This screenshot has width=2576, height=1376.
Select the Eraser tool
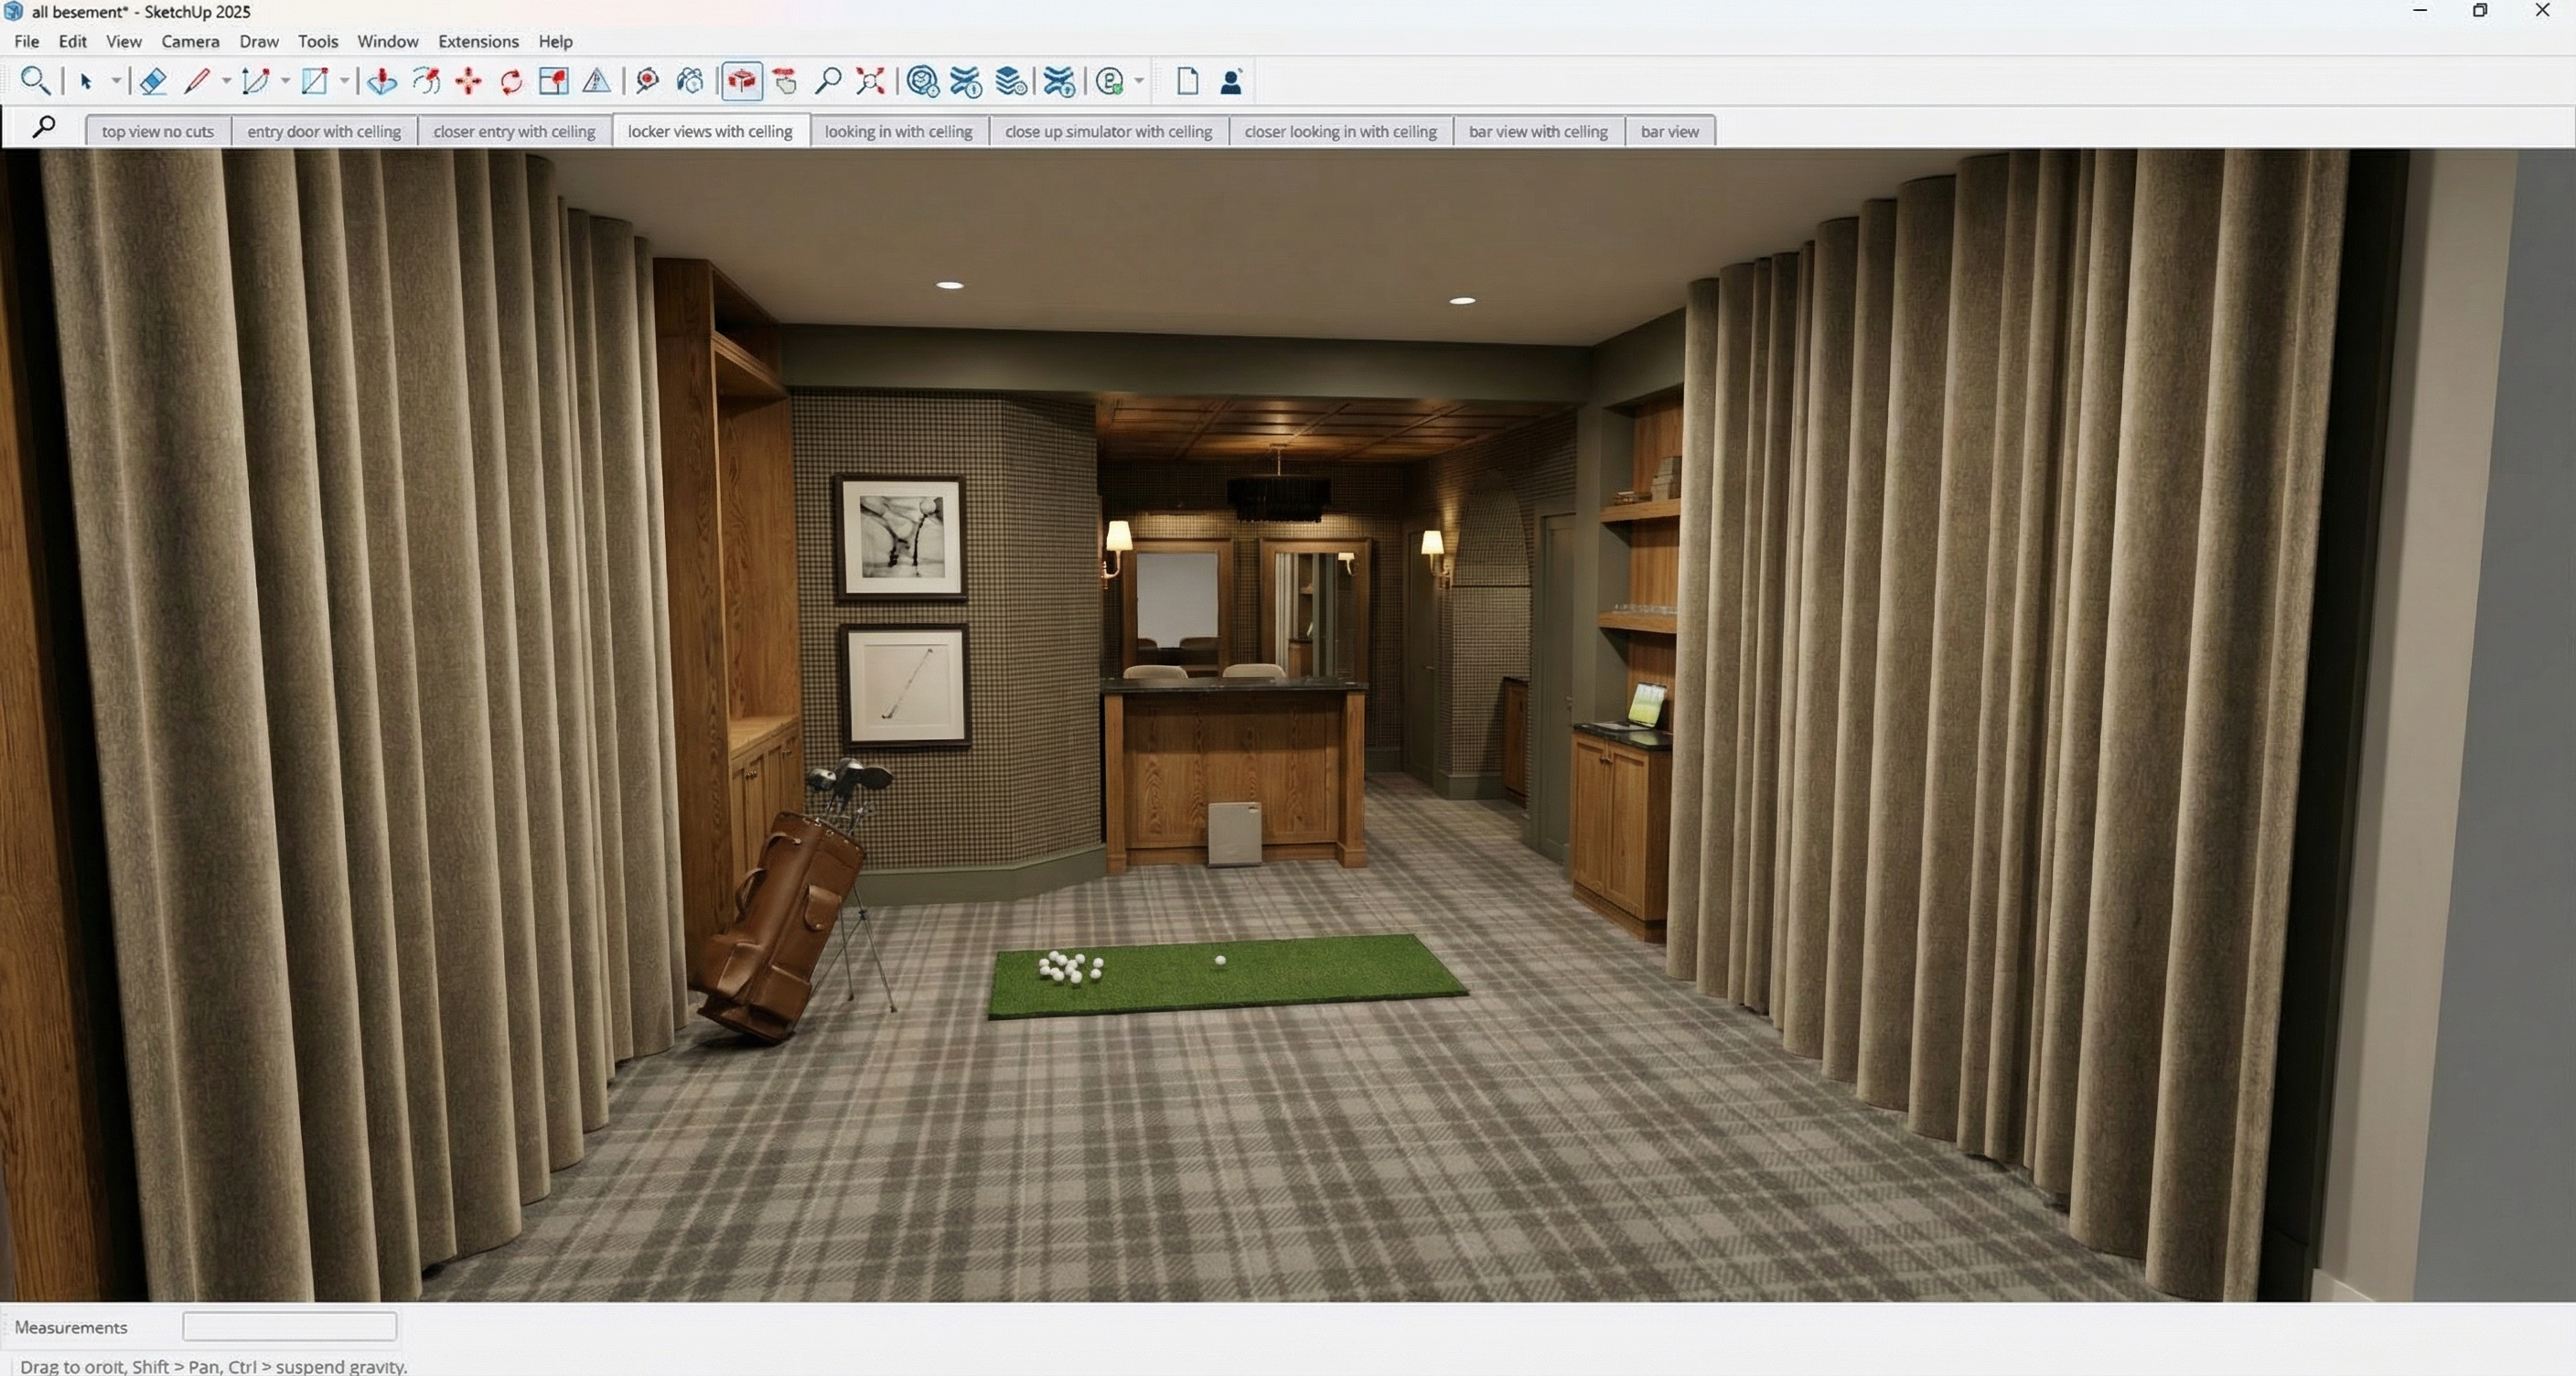point(152,81)
